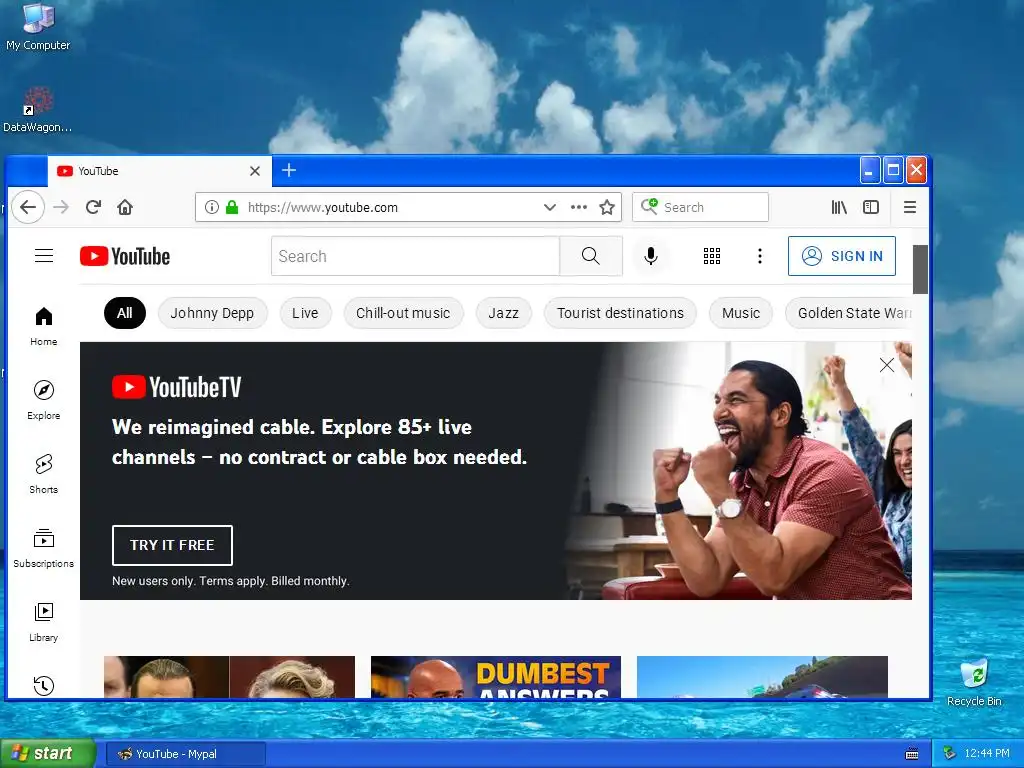Click the YouTube logo

(x=125, y=256)
